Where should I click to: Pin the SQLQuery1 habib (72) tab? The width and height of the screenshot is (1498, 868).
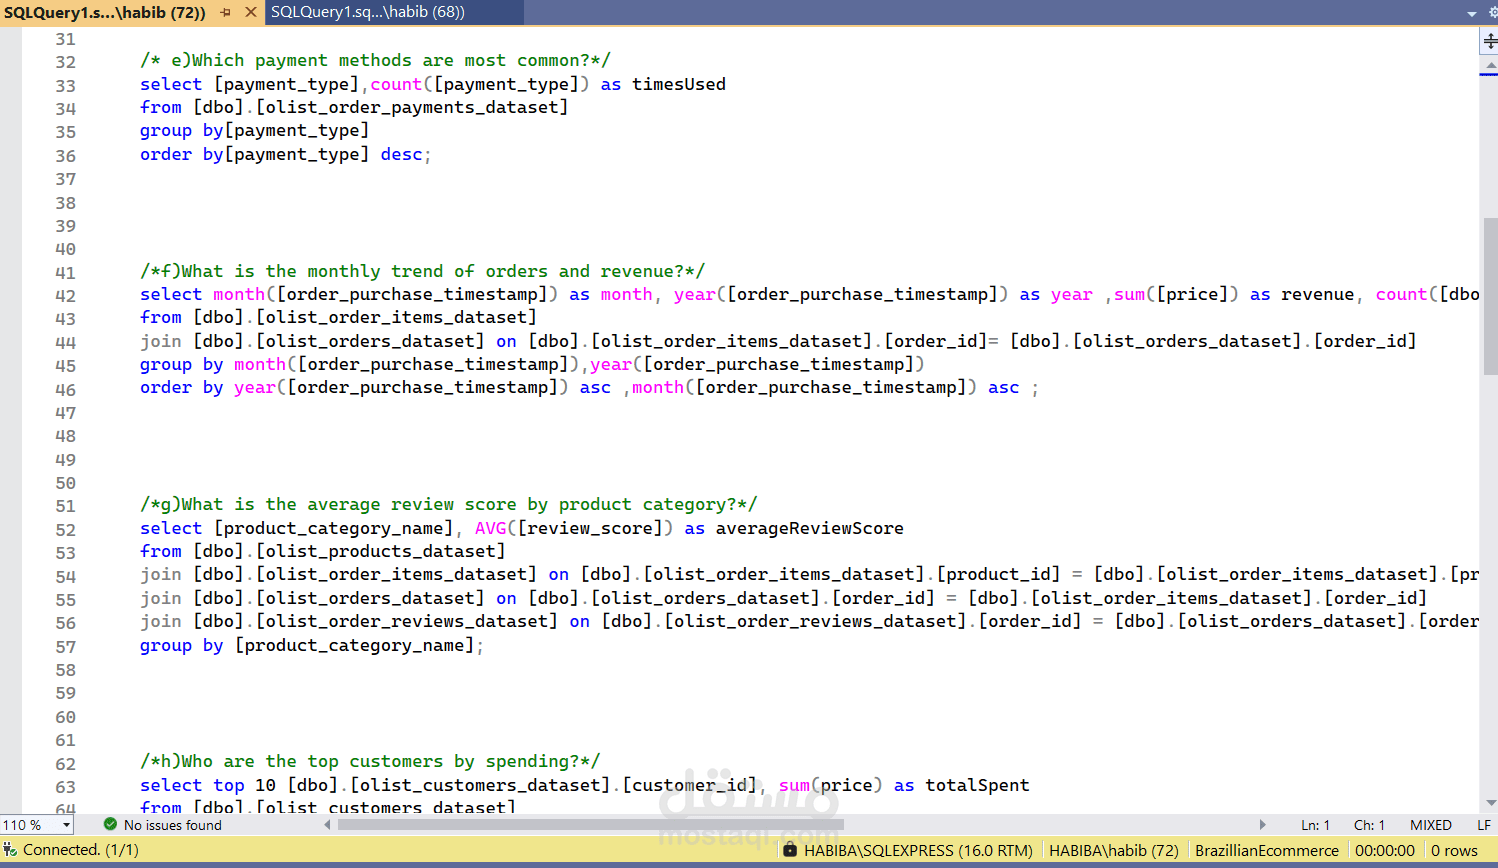(226, 12)
